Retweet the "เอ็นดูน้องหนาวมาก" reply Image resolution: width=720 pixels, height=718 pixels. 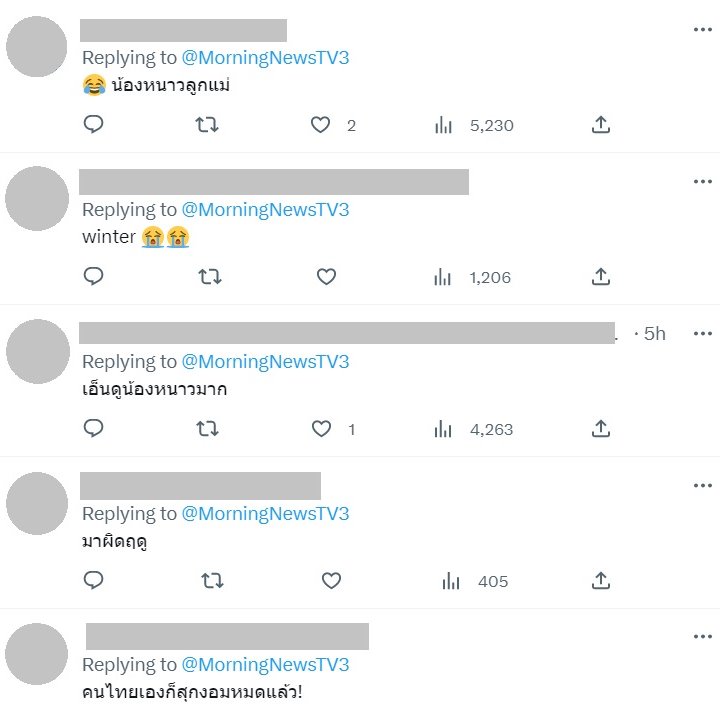click(x=208, y=429)
